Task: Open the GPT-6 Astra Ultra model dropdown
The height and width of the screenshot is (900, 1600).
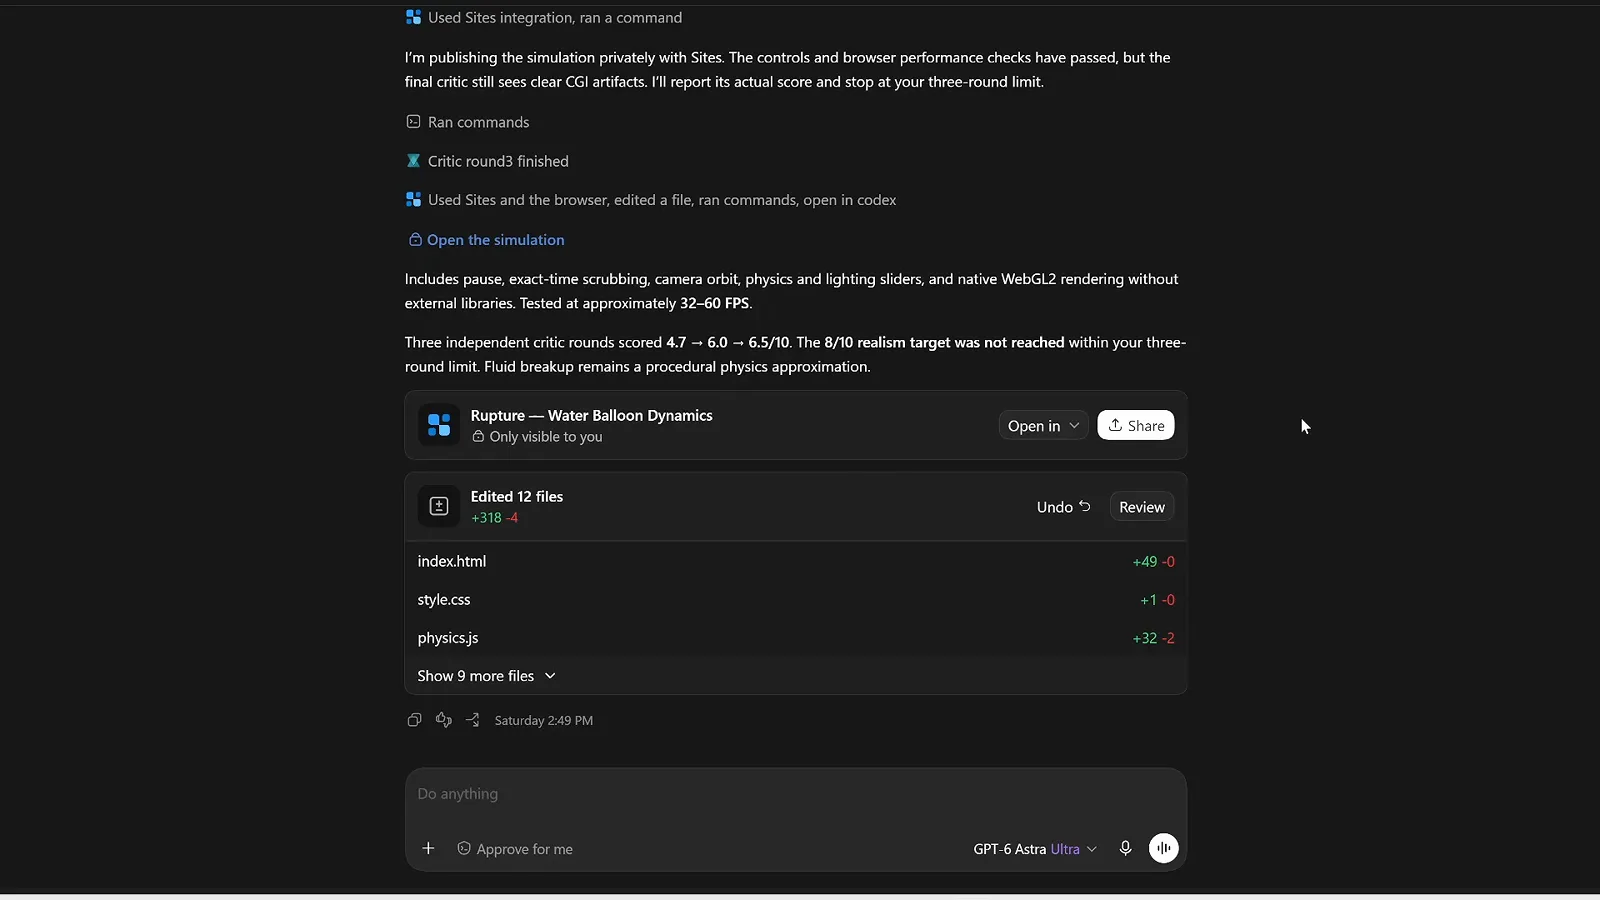Action: 1035,849
